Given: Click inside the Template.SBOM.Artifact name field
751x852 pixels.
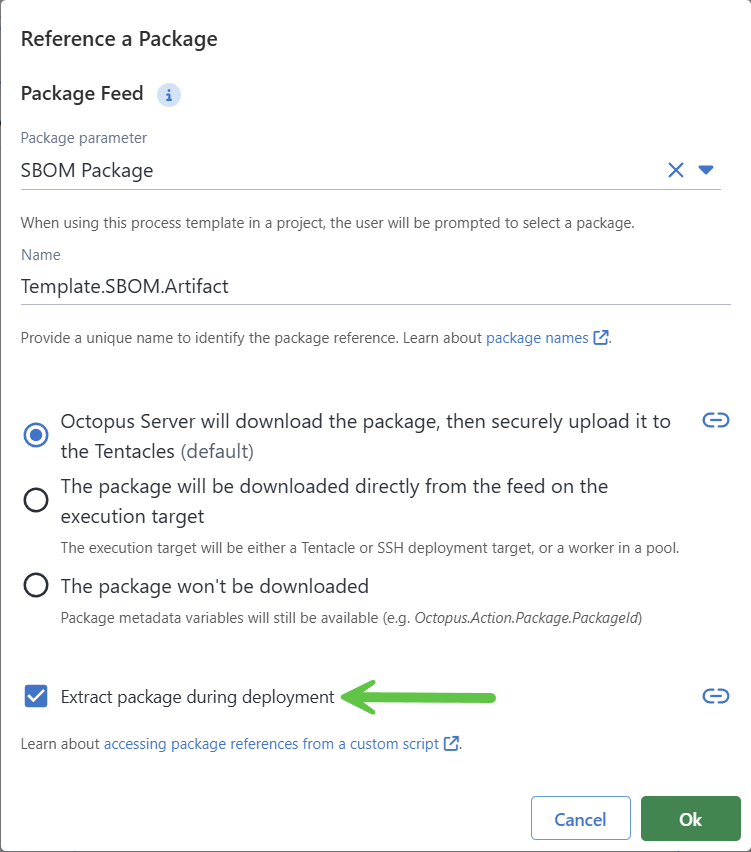Looking at the screenshot, I should tap(300, 286).
